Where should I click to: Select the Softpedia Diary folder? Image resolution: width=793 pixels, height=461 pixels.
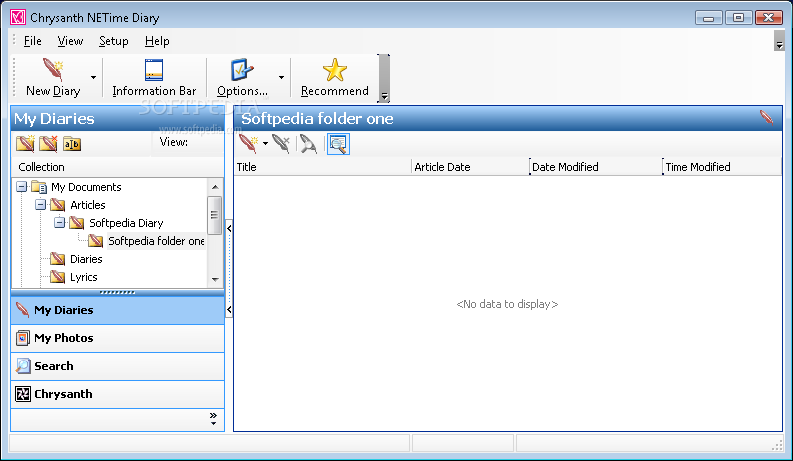point(126,223)
